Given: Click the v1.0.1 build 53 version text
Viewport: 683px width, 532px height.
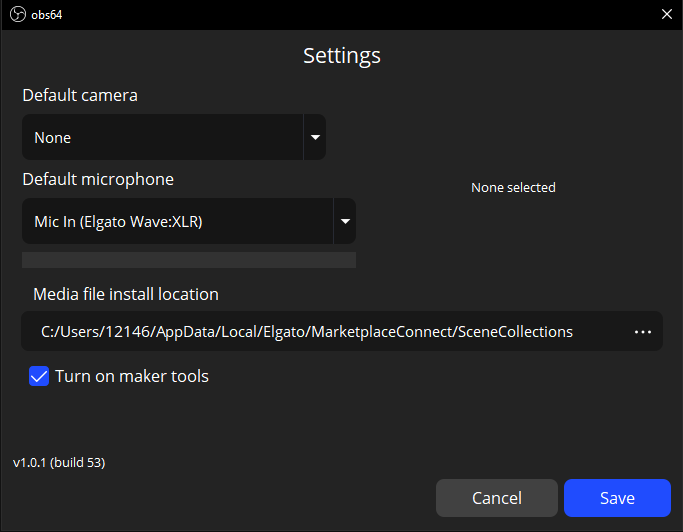Looking at the screenshot, I should (59, 463).
